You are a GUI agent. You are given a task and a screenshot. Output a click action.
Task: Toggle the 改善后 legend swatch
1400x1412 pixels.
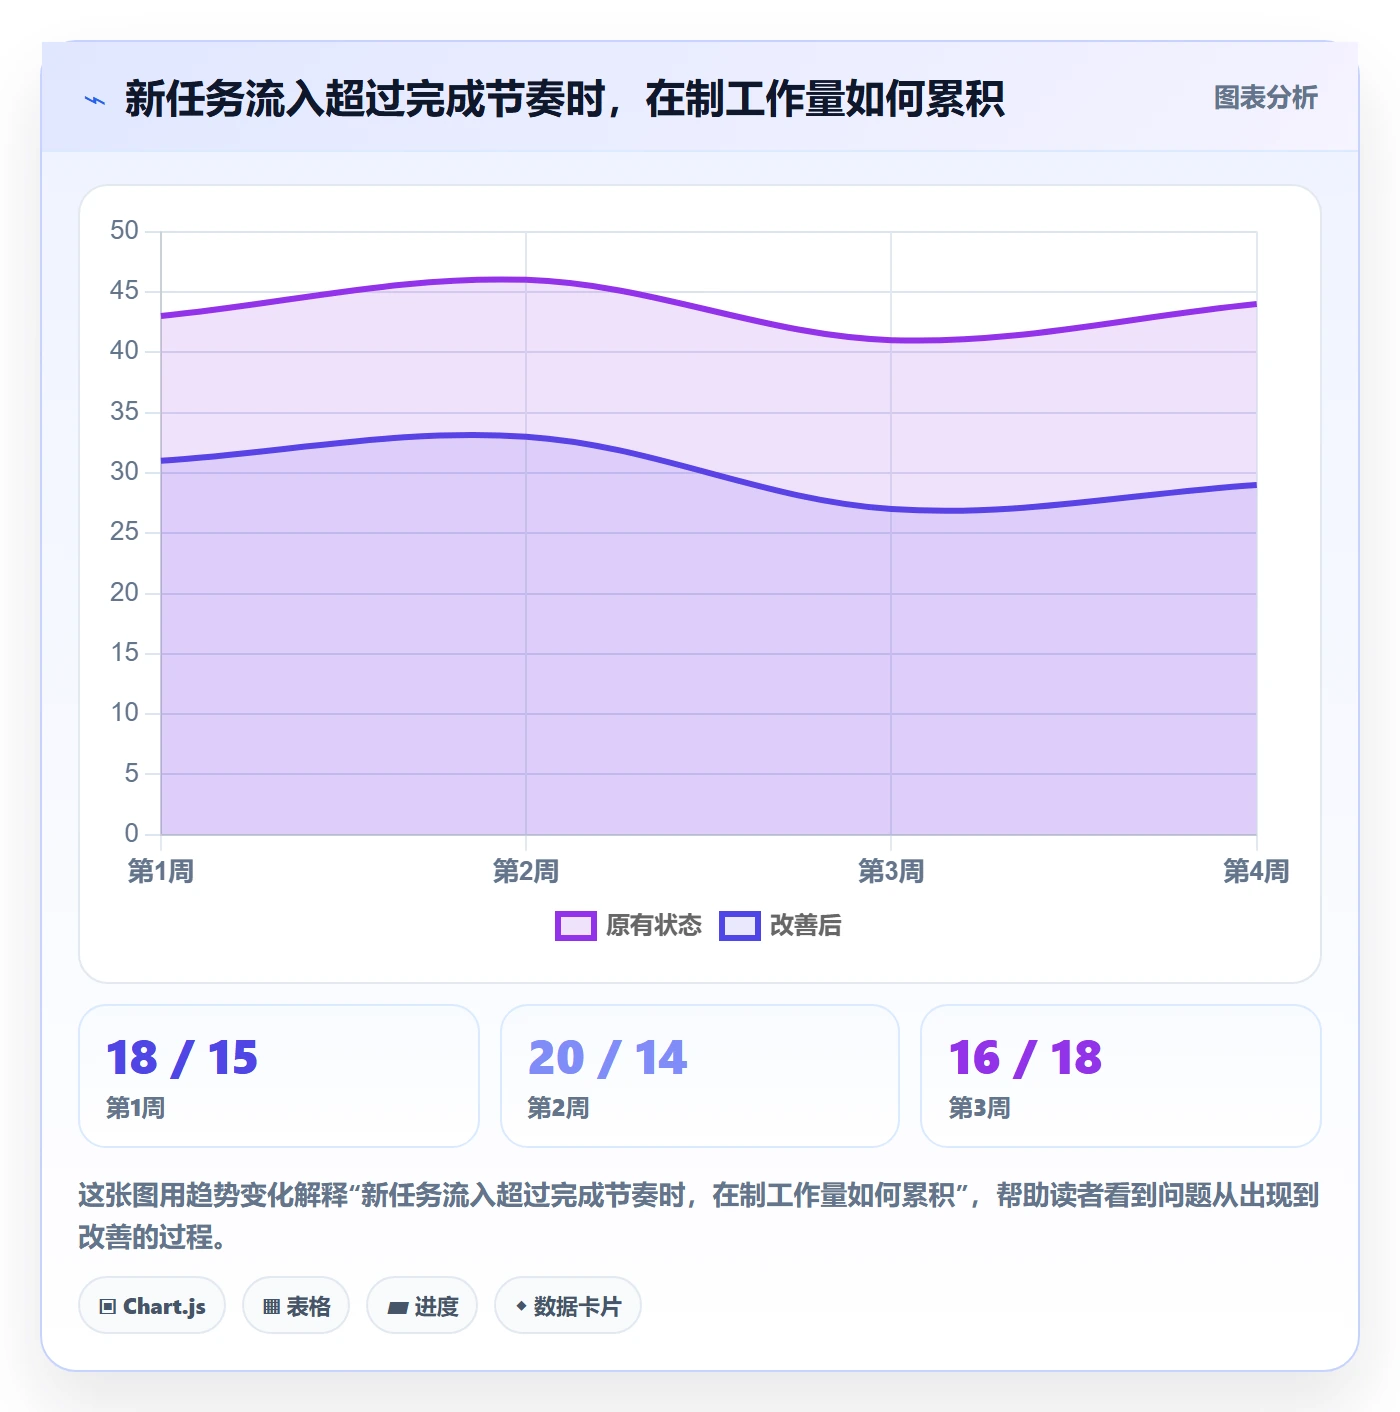[x=740, y=926]
